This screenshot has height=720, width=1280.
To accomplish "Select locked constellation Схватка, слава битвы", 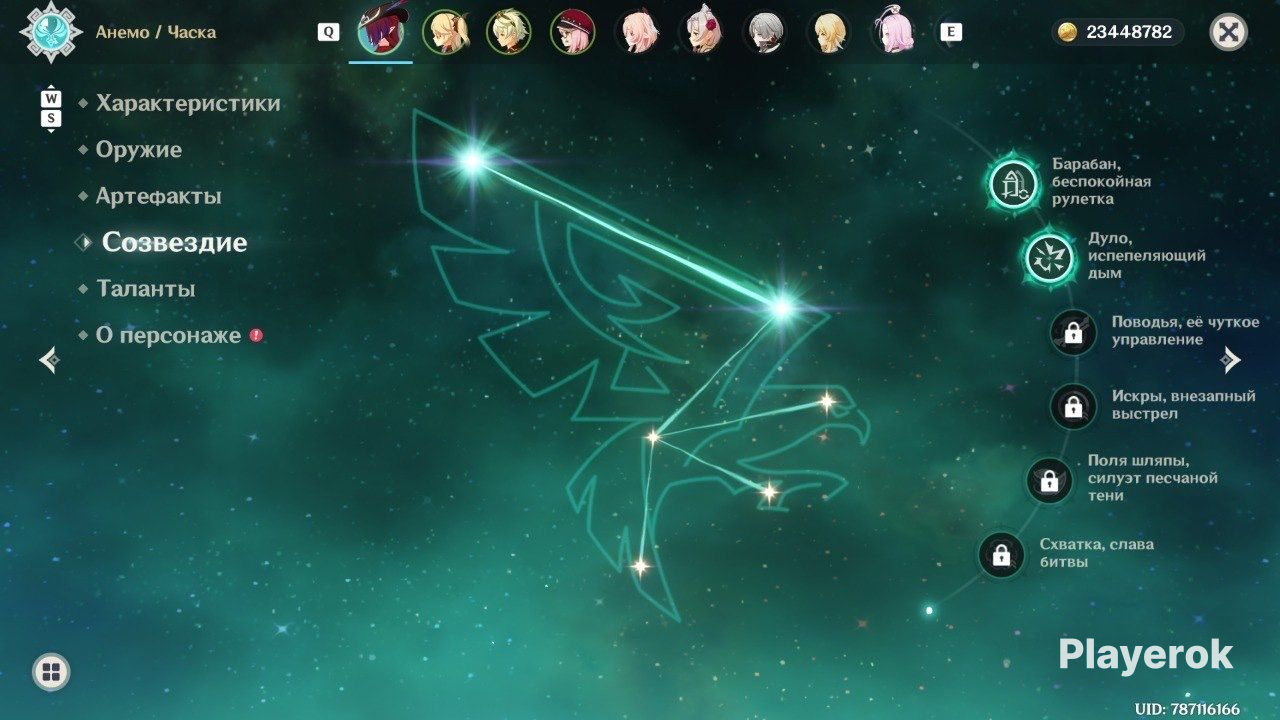I will click(1001, 555).
